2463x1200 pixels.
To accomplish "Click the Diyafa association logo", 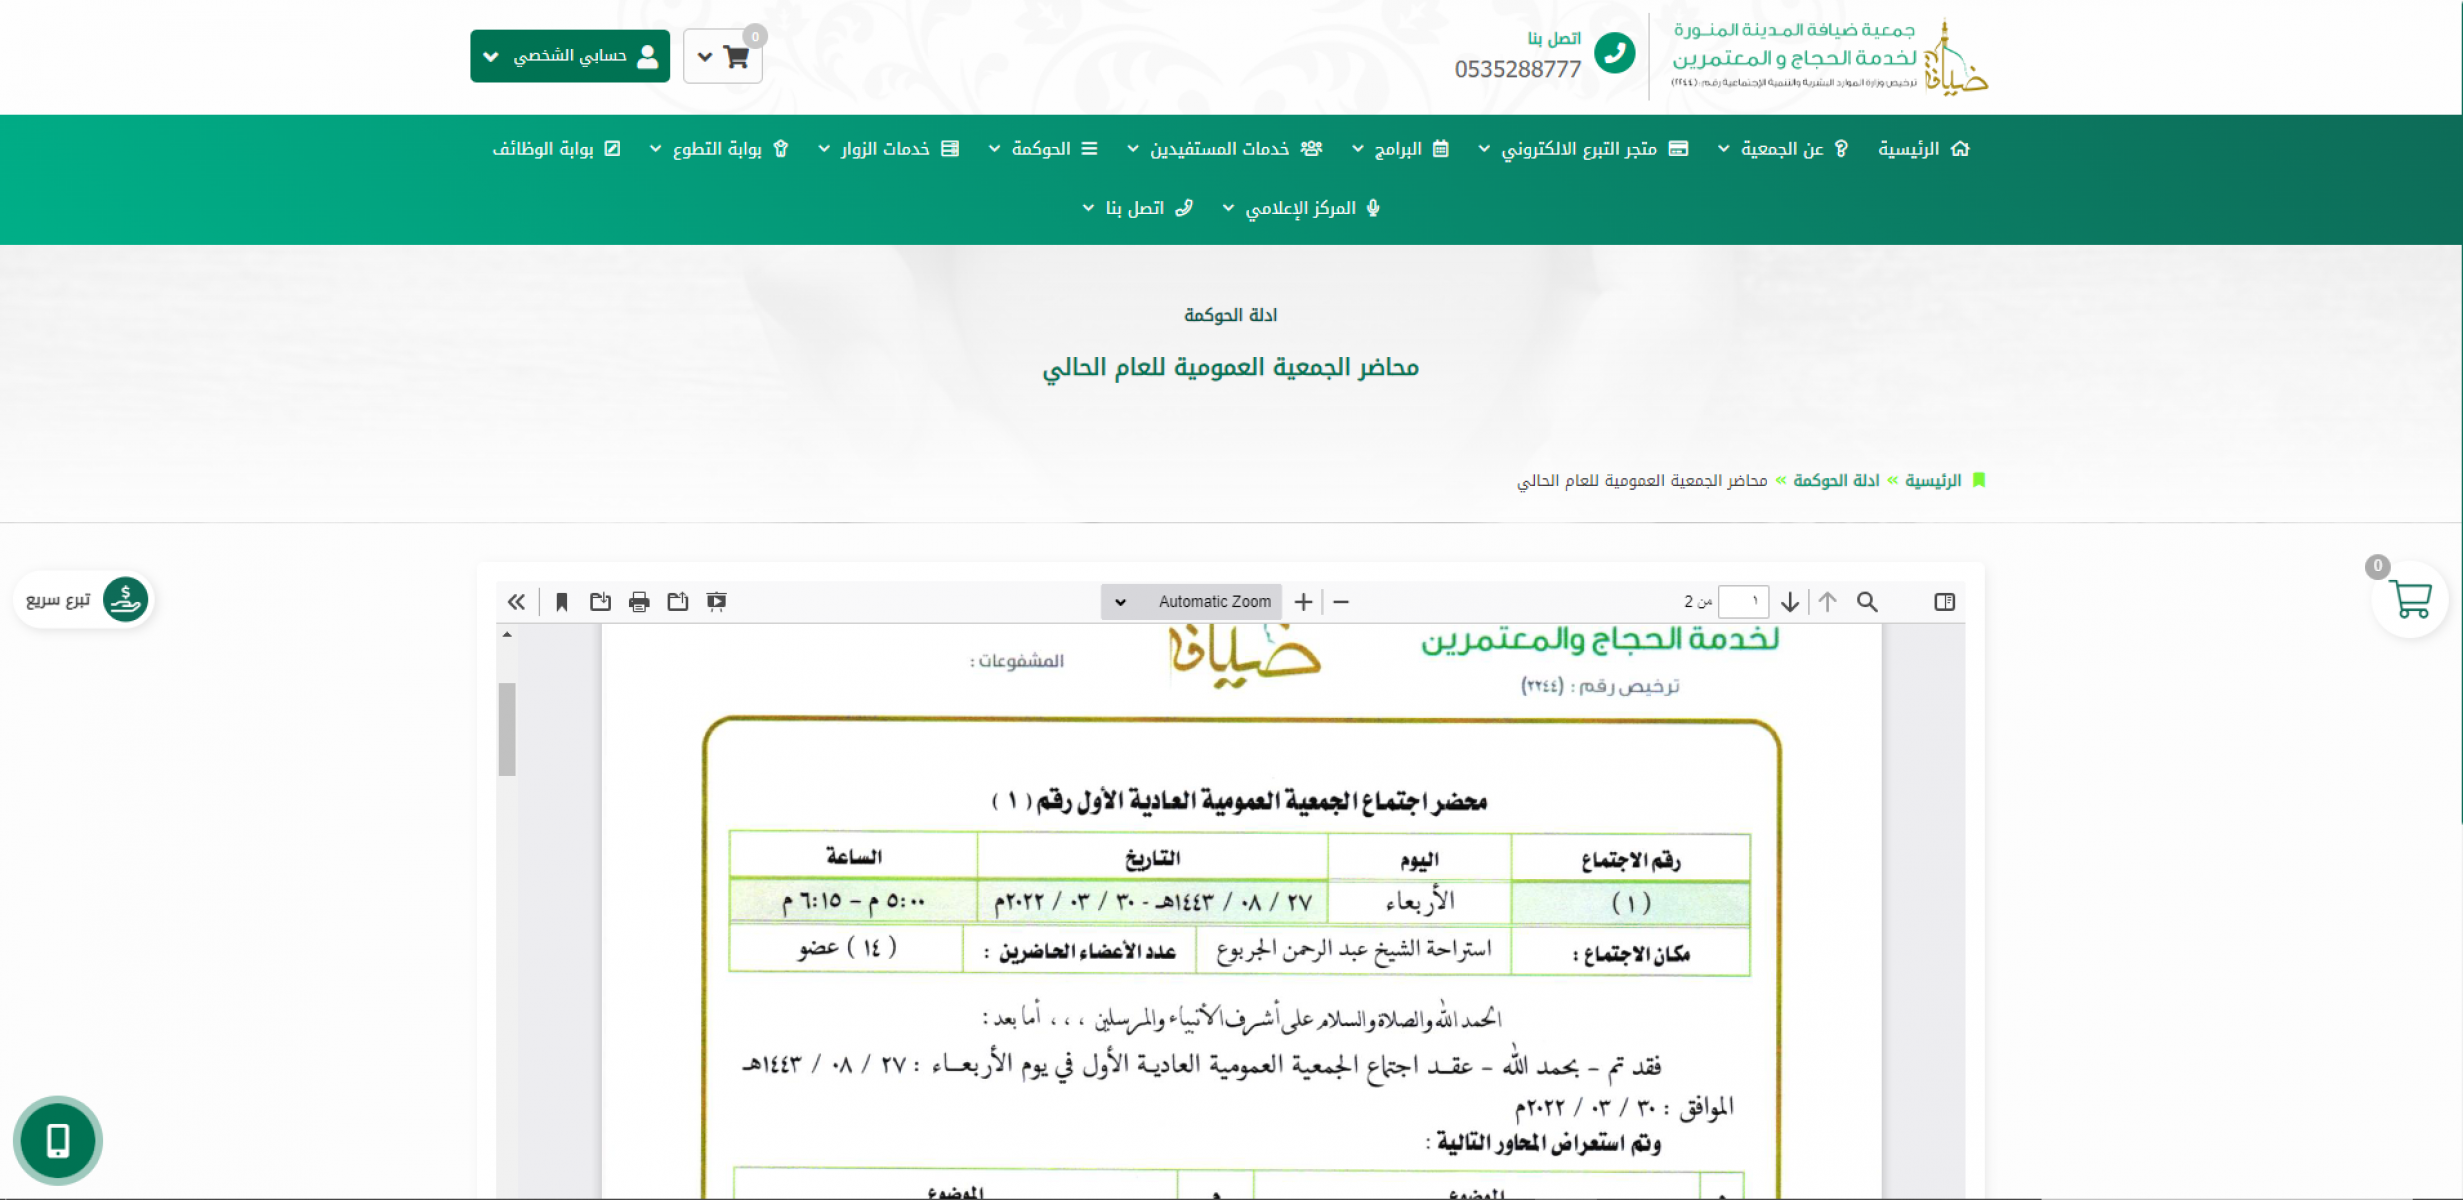I will (1830, 57).
